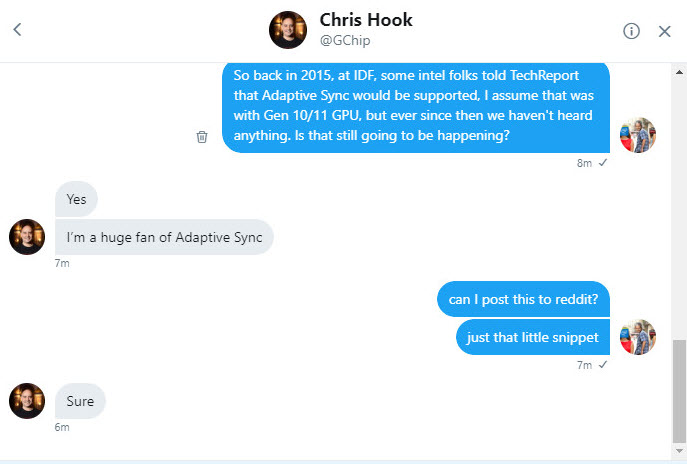
Task: Select the "just that little snippet" bubble
Action: 532,337
